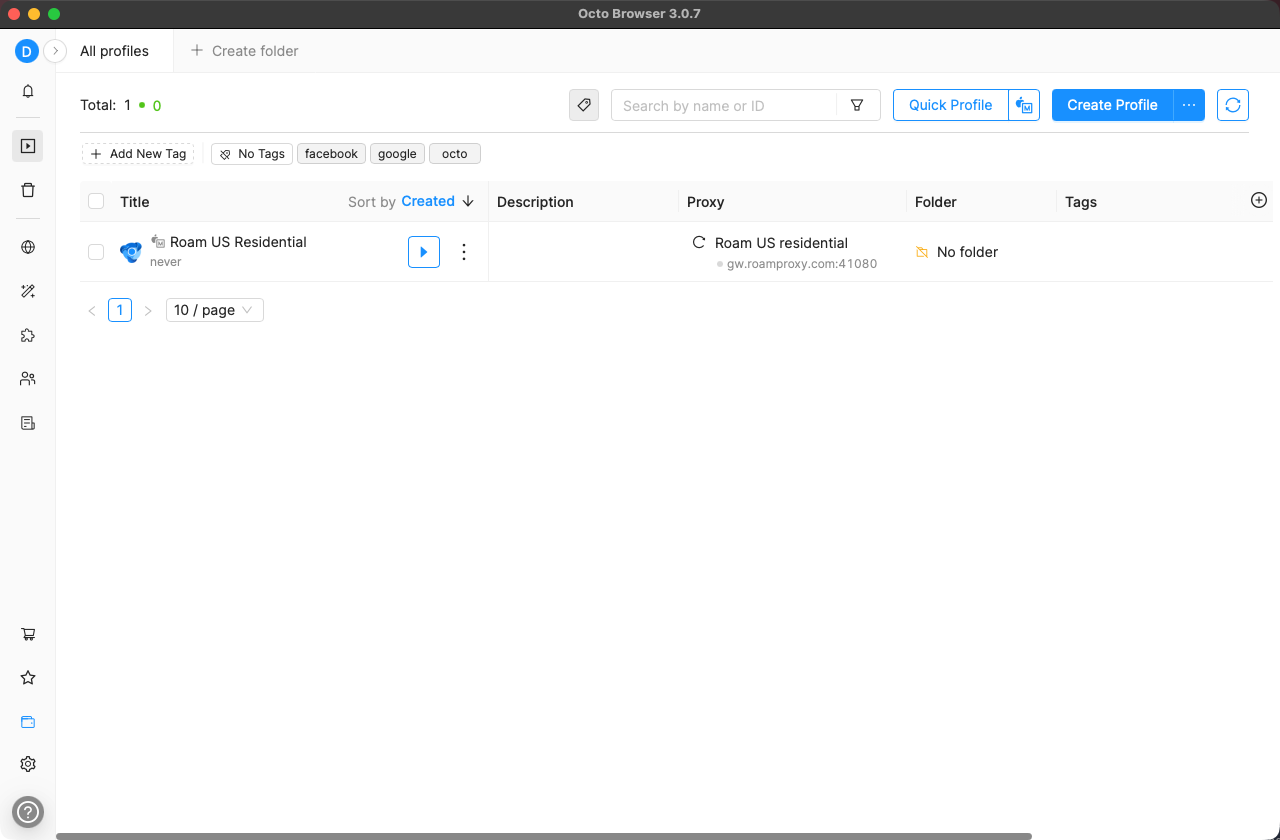Image resolution: width=1280 pixels, height=840 pixels.
Task: Open the shopping cart icon
Action: pyautogui.click(x=28, y=634)
